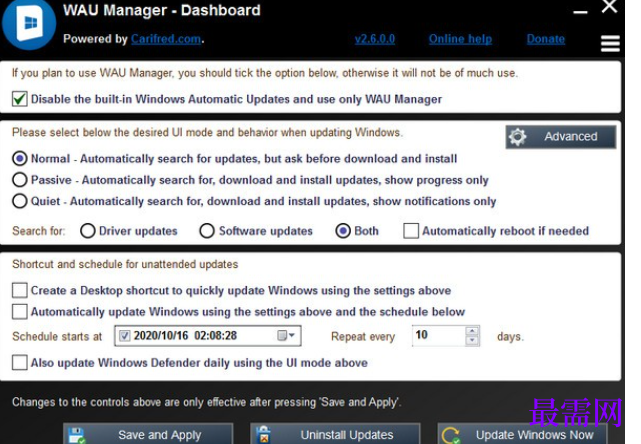The width and height of the screenshot is (641, 444).
Task: Click the Save and Apply button
Action: (148, 434)
